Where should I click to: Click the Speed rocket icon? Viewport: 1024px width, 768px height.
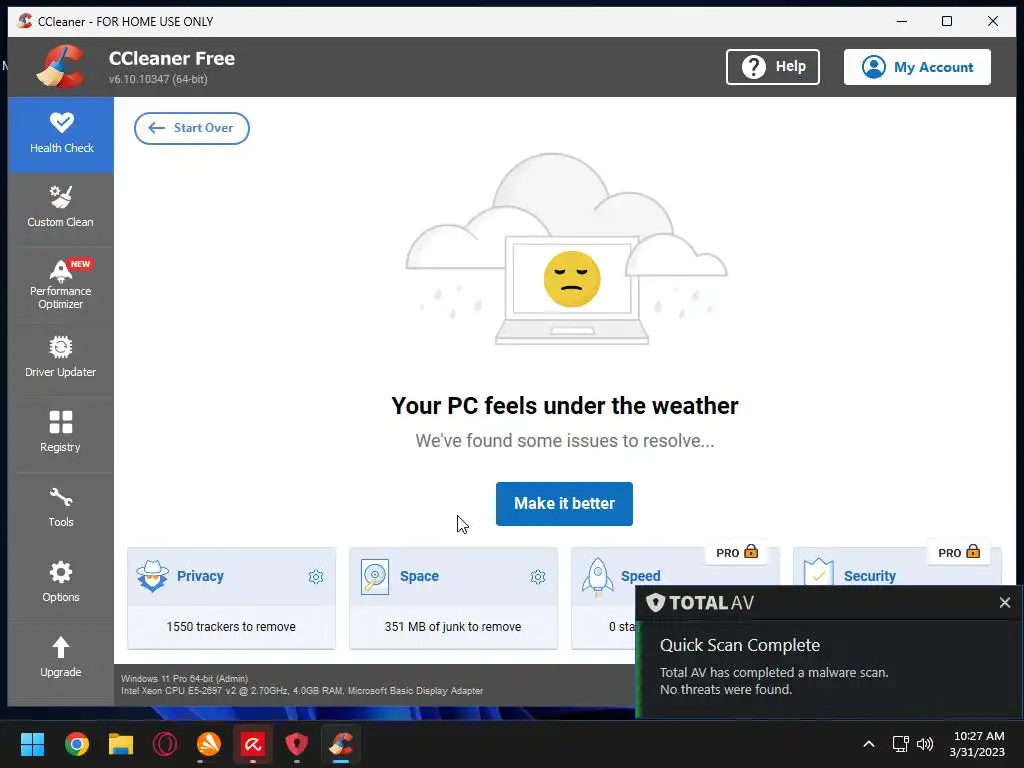[598, 577]
